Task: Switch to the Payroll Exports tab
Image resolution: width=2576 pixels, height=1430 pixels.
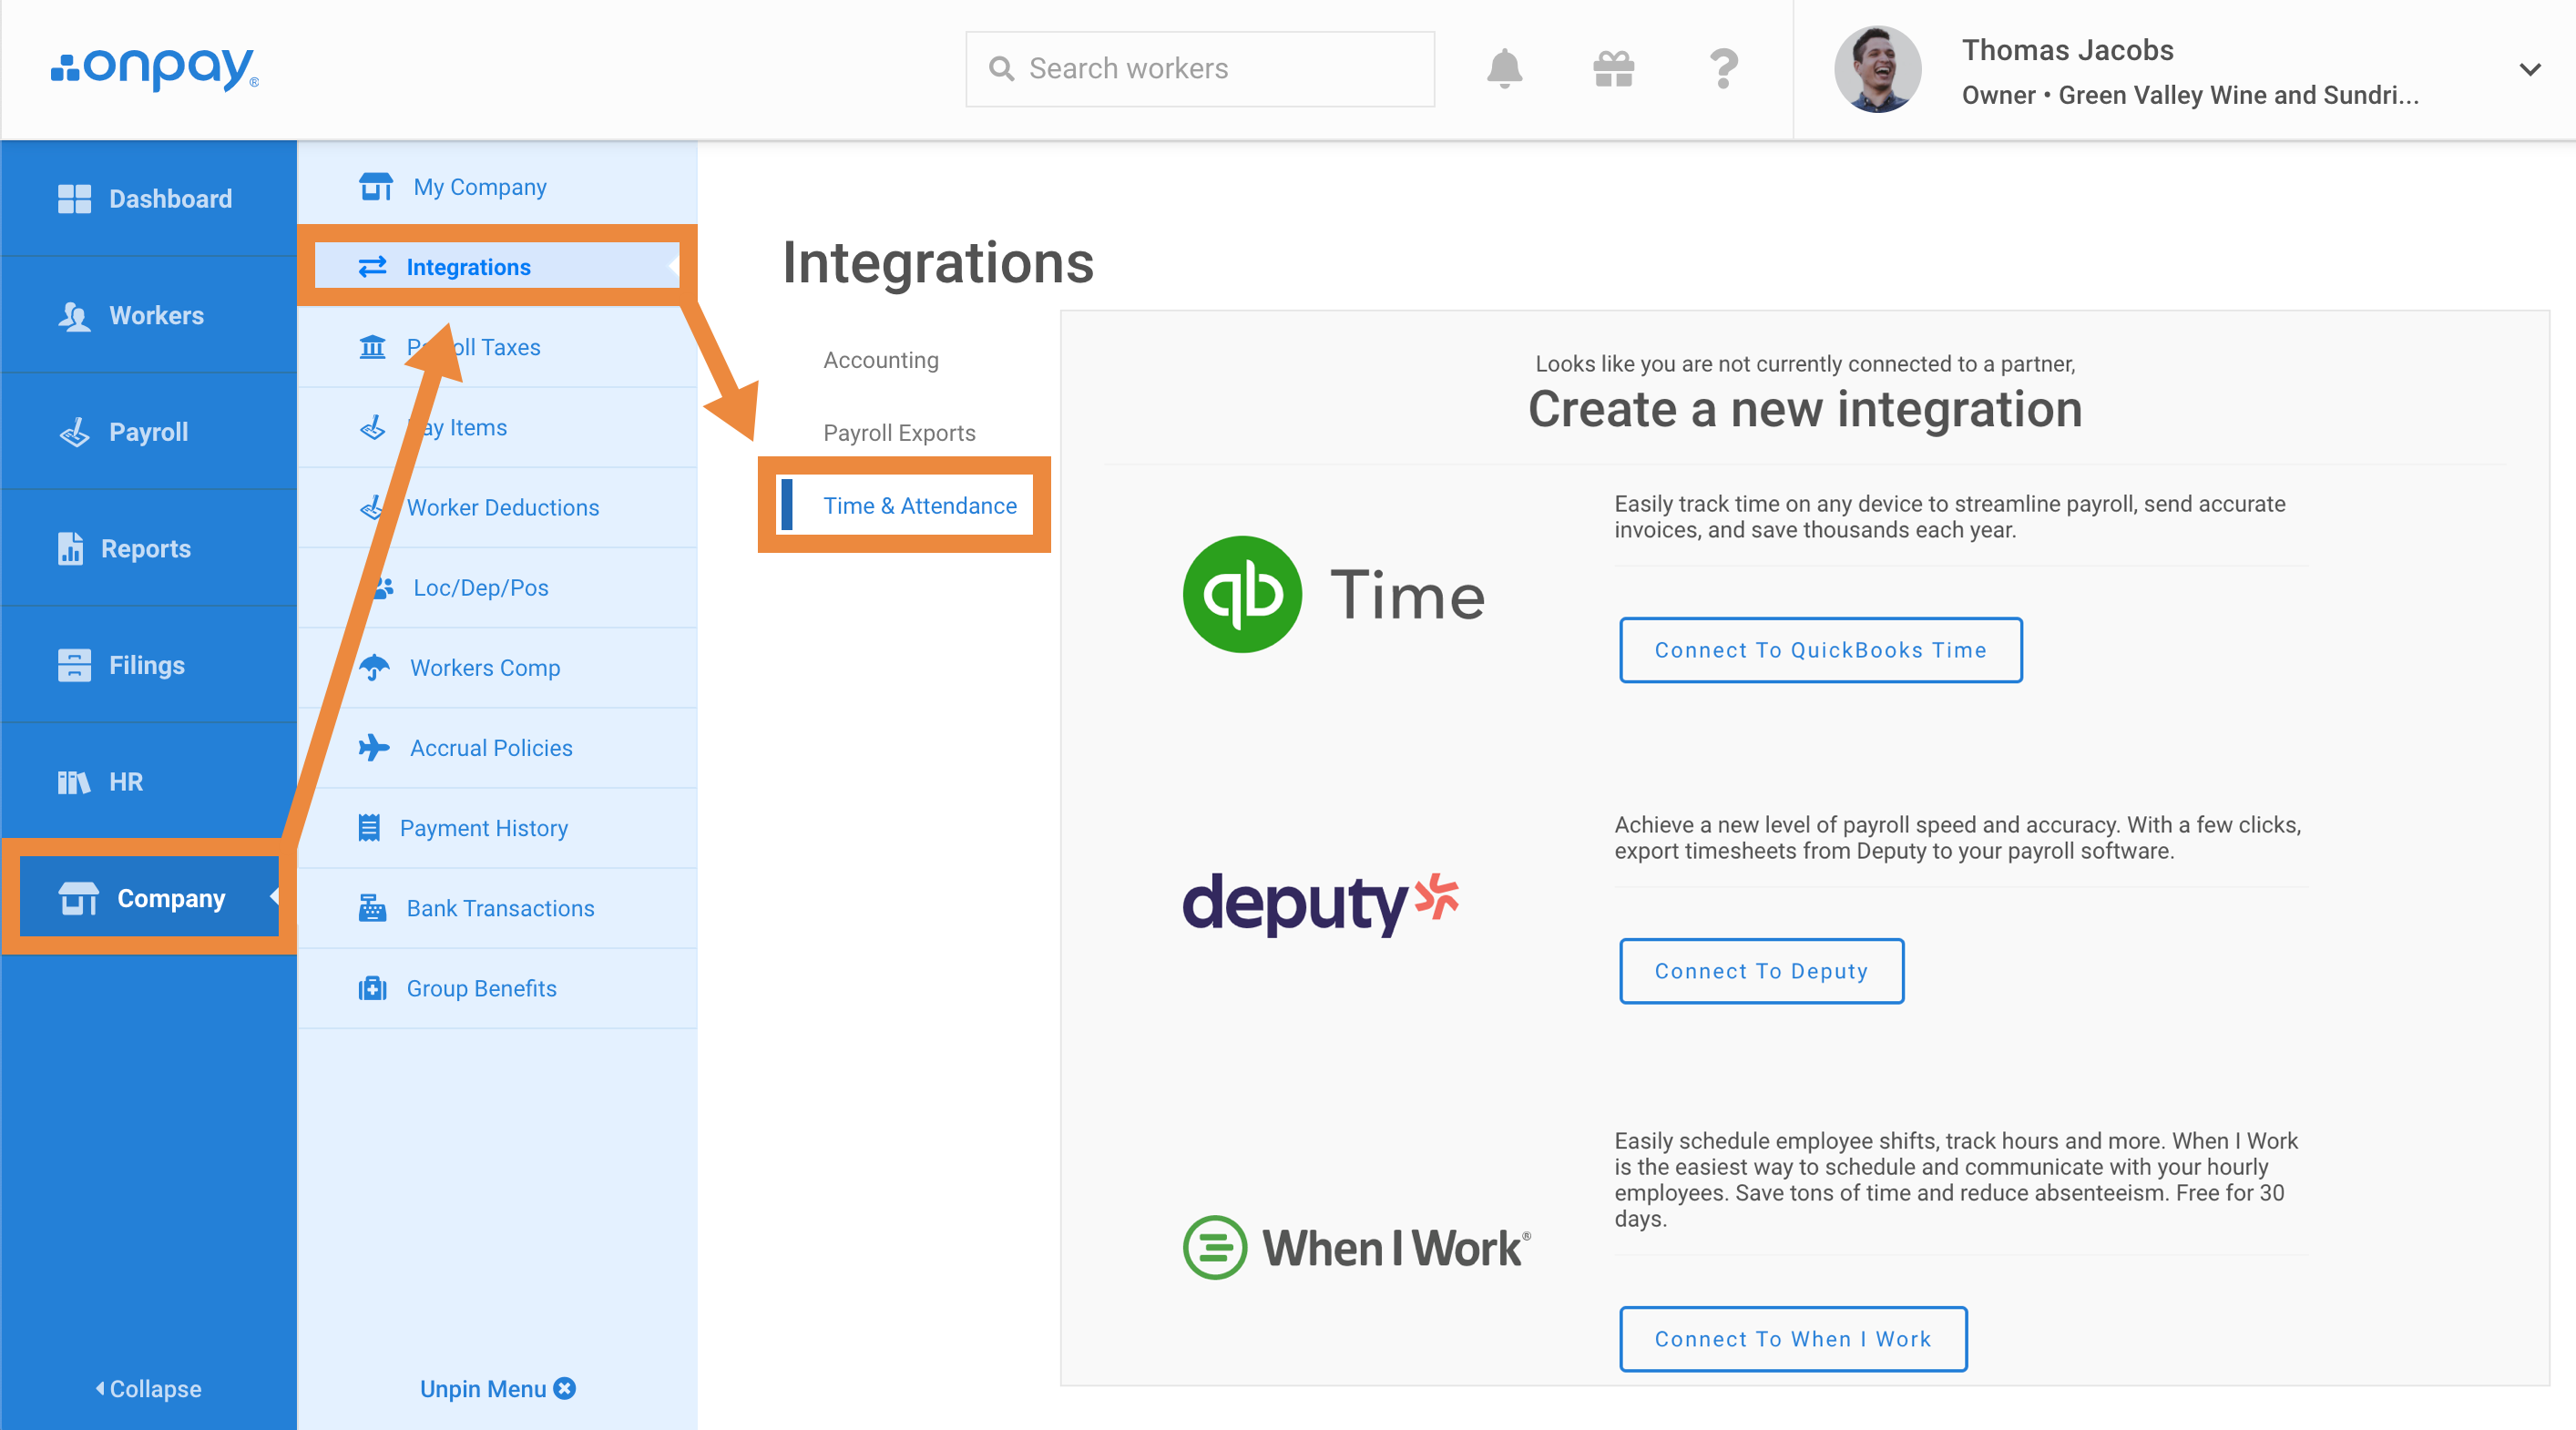Action: click(899, 433)
